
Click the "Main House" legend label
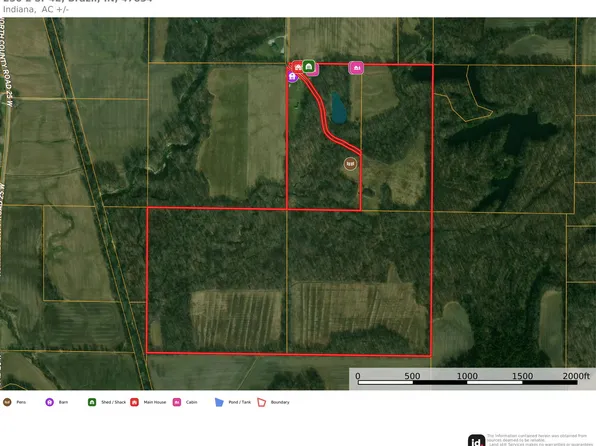155,402
